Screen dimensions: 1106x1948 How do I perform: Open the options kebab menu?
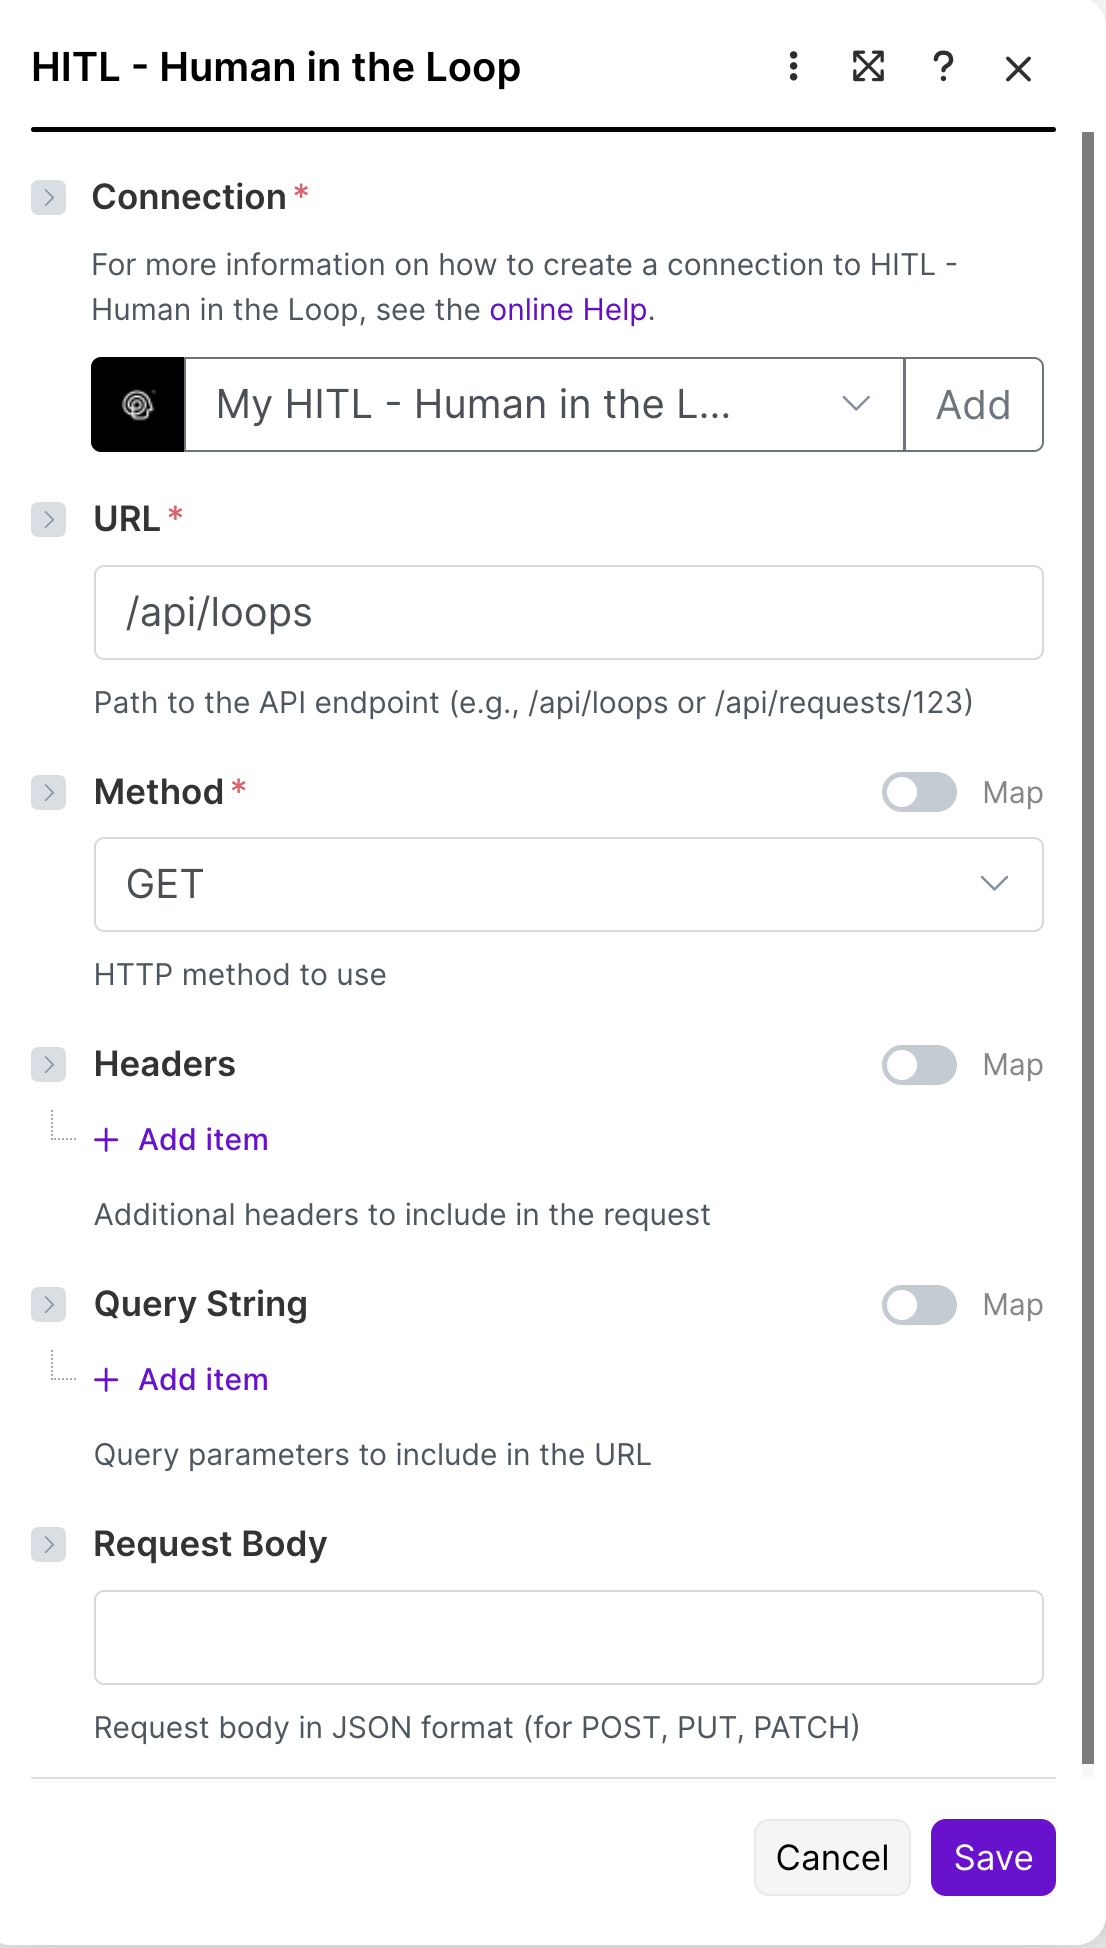click(792, 67)
